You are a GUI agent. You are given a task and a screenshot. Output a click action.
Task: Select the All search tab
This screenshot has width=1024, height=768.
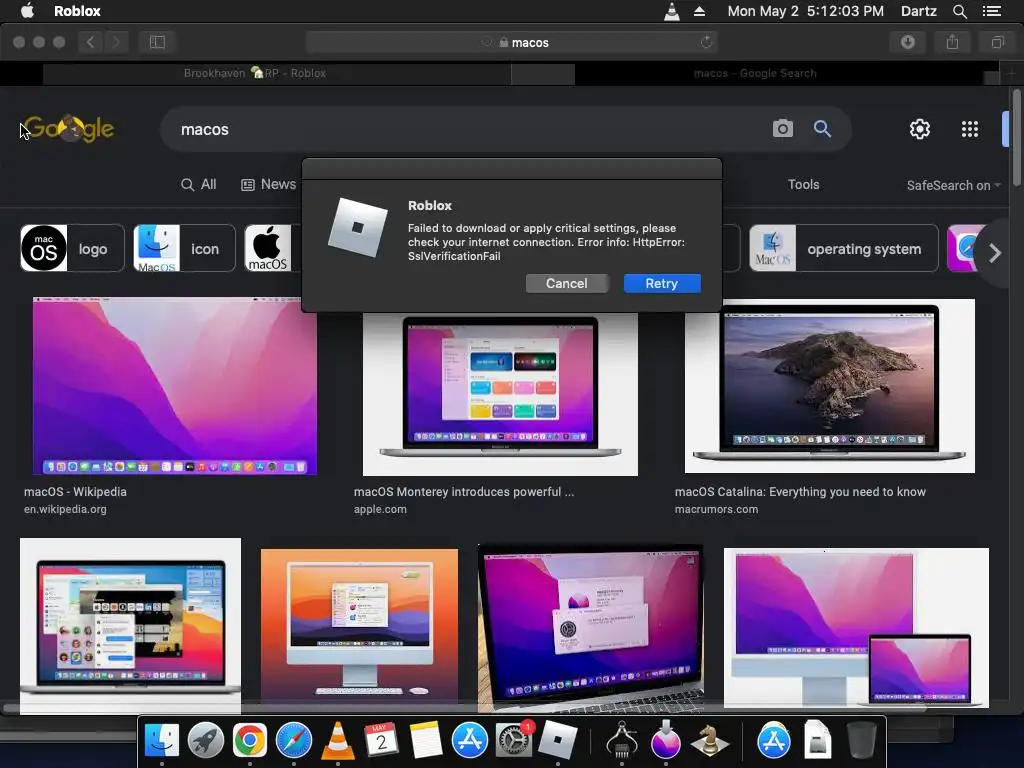point(199,184)
